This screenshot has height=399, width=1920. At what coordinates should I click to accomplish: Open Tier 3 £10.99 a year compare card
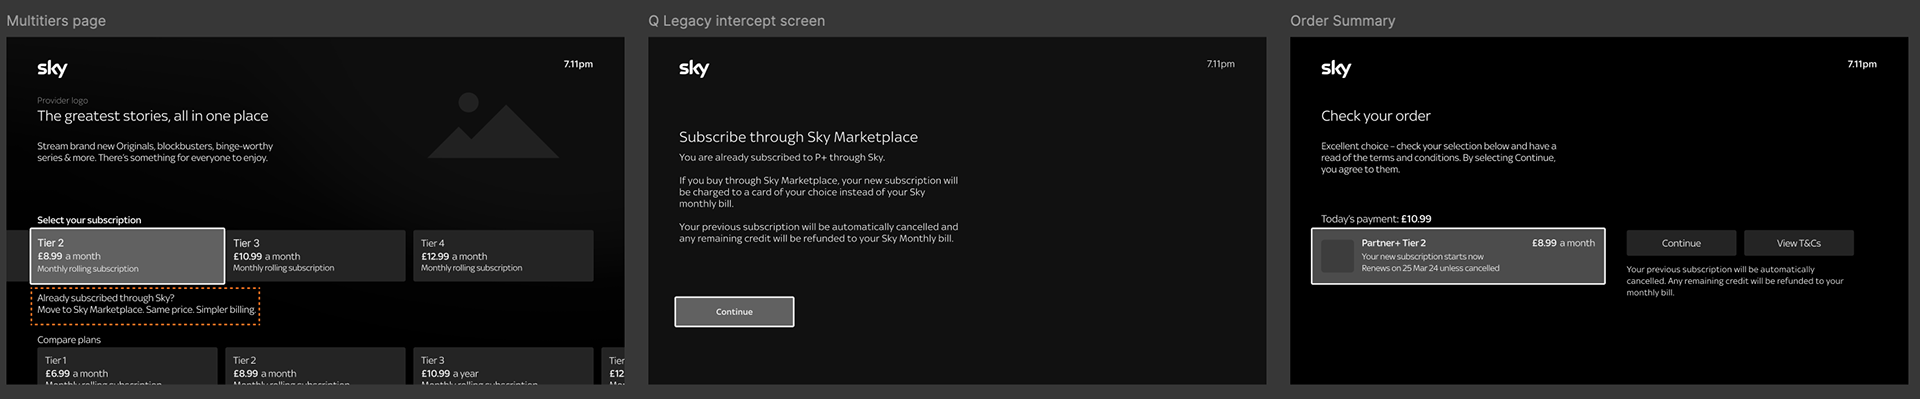503,366
